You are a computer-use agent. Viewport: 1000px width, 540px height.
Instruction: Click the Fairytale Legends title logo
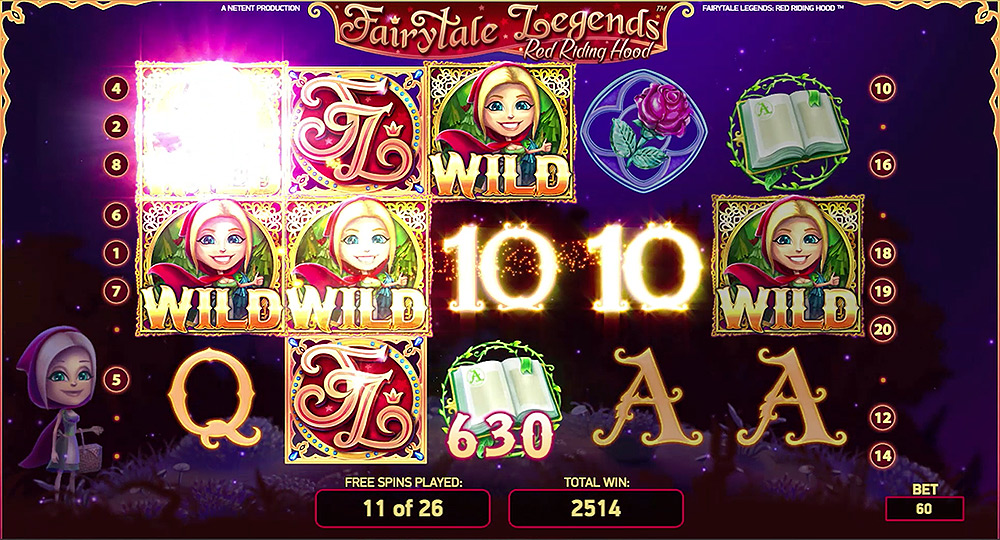pyautogui.click(x=499, y=30)
